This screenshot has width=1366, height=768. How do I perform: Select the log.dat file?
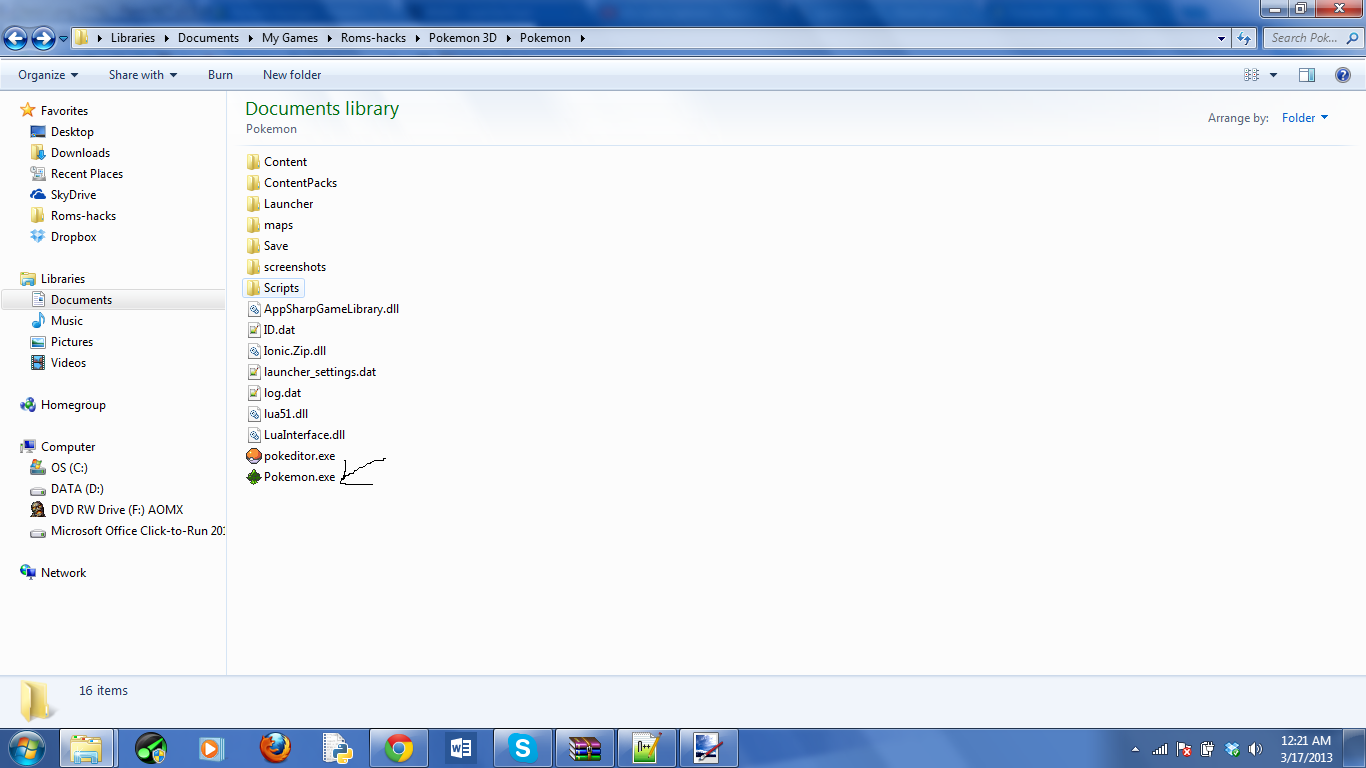pyautogui.click(x=275, y=393)
